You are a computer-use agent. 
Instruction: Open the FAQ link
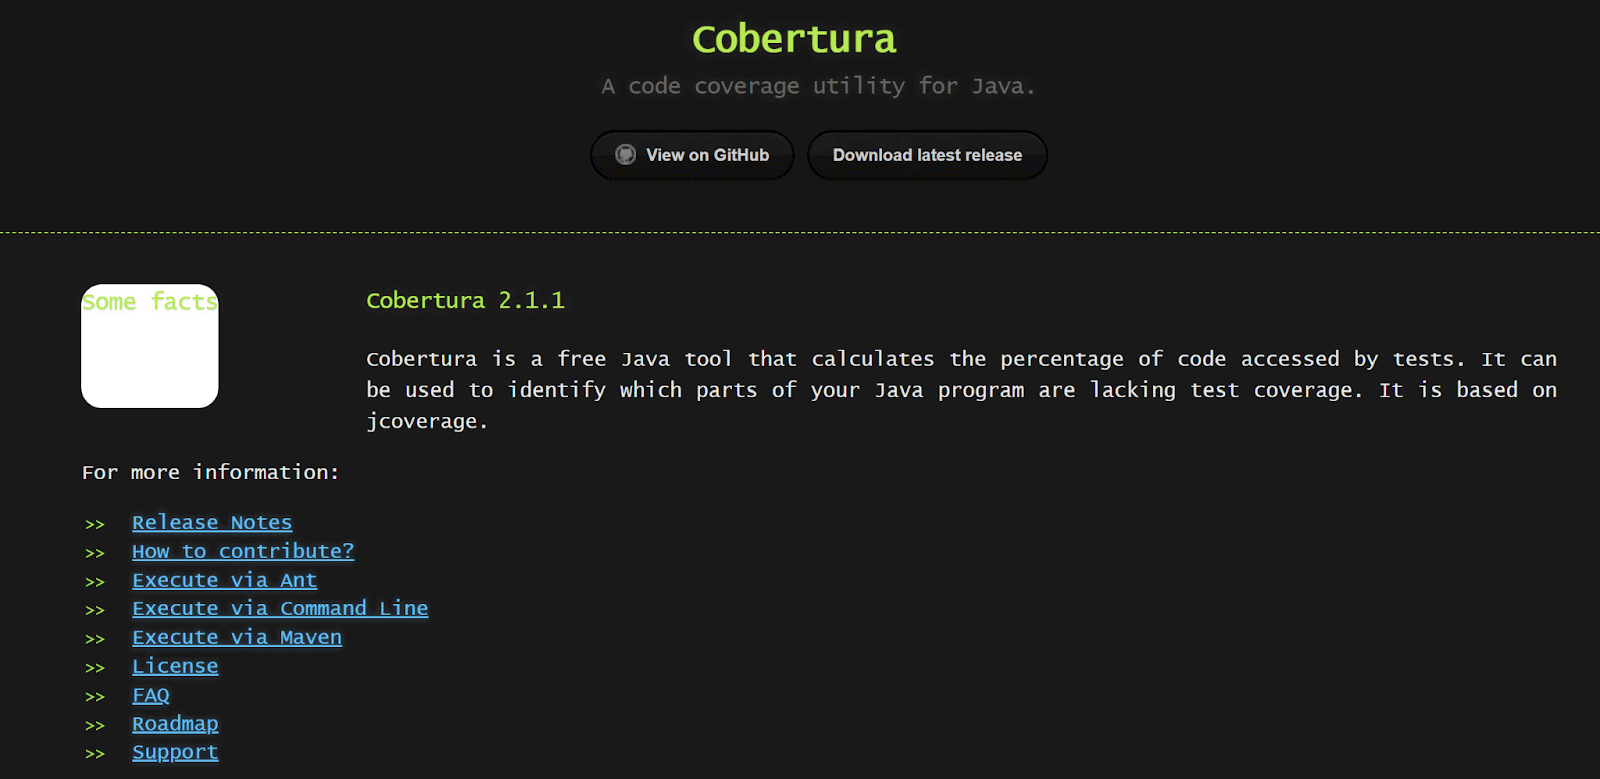(x=151, y=695)
